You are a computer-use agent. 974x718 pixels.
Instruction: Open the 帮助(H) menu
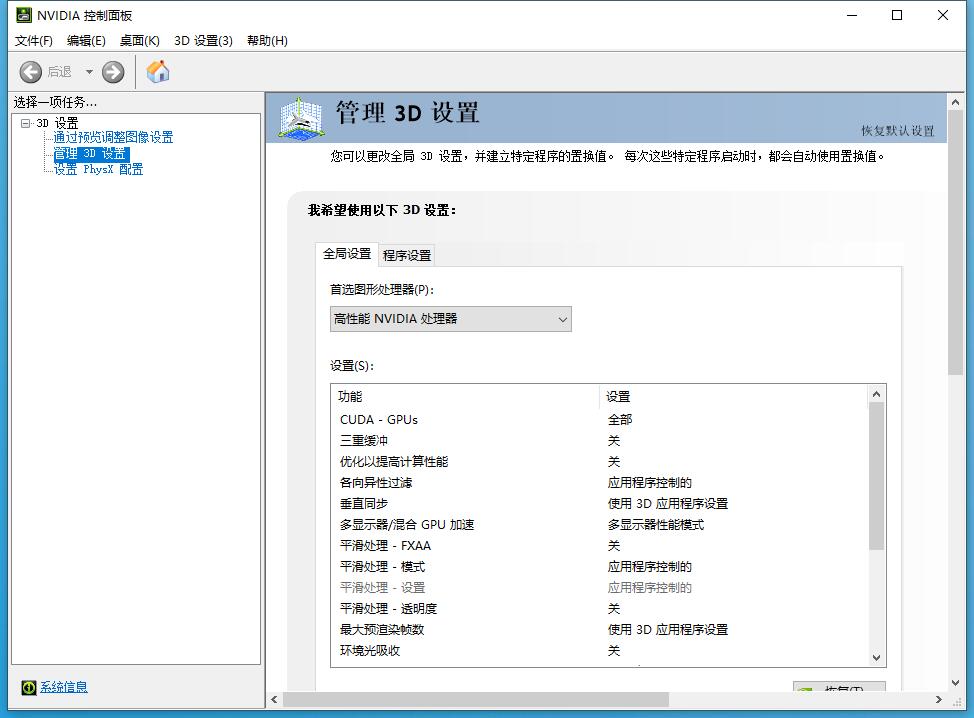click(267, 41)
